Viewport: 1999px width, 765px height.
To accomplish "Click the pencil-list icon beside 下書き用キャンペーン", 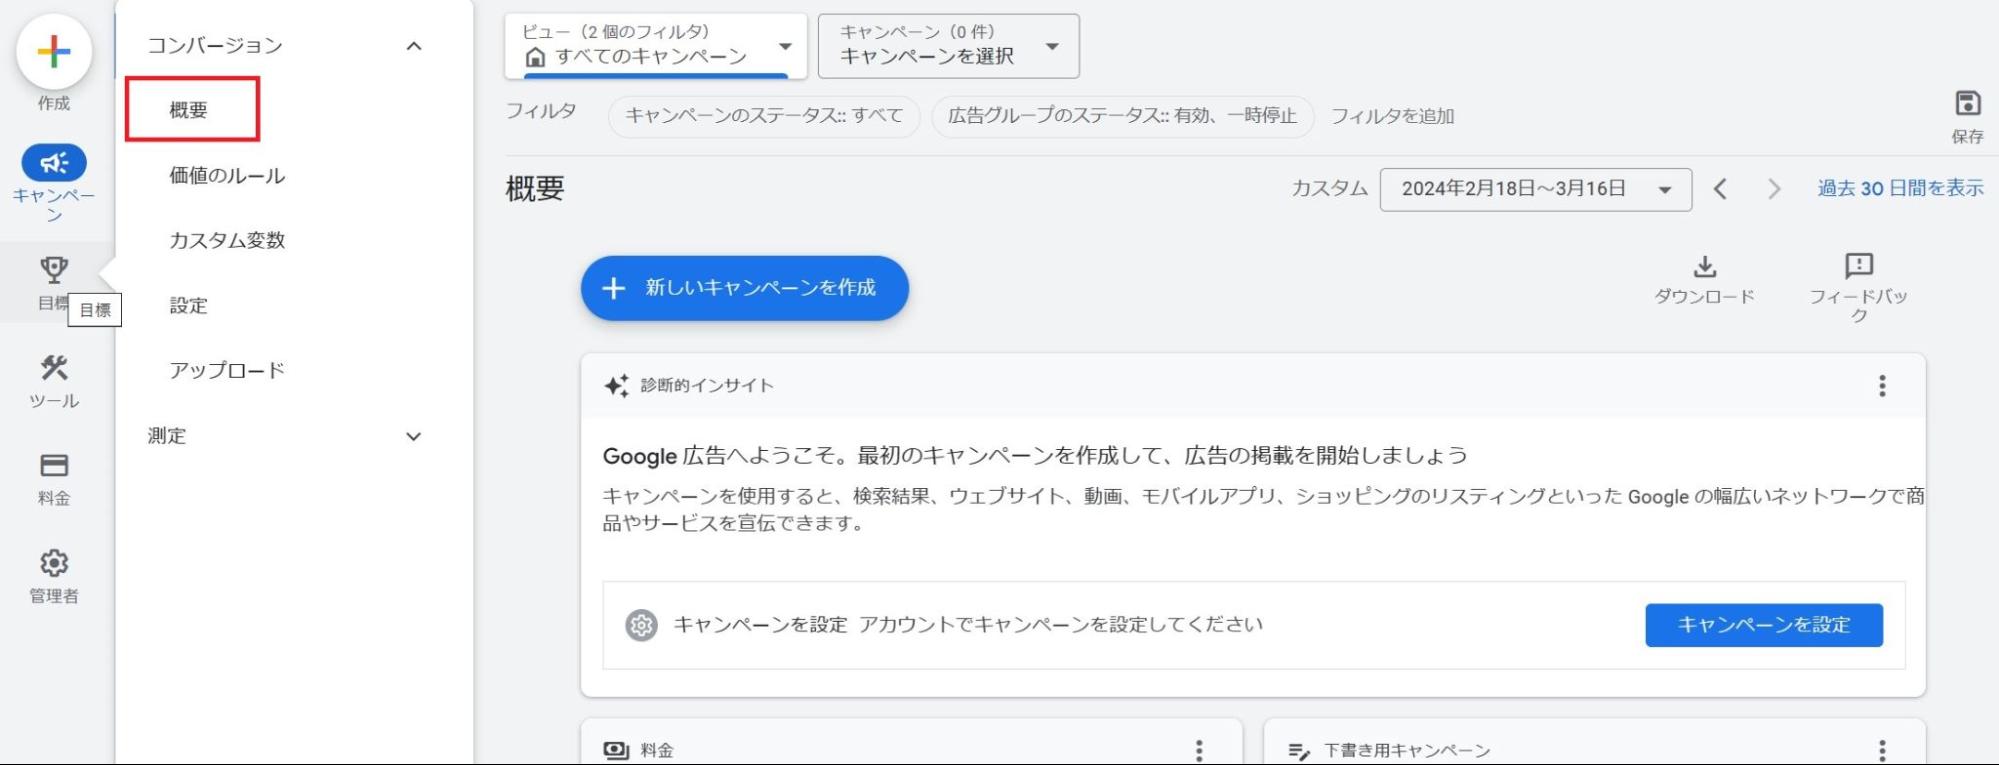I will click(1299, 751).
